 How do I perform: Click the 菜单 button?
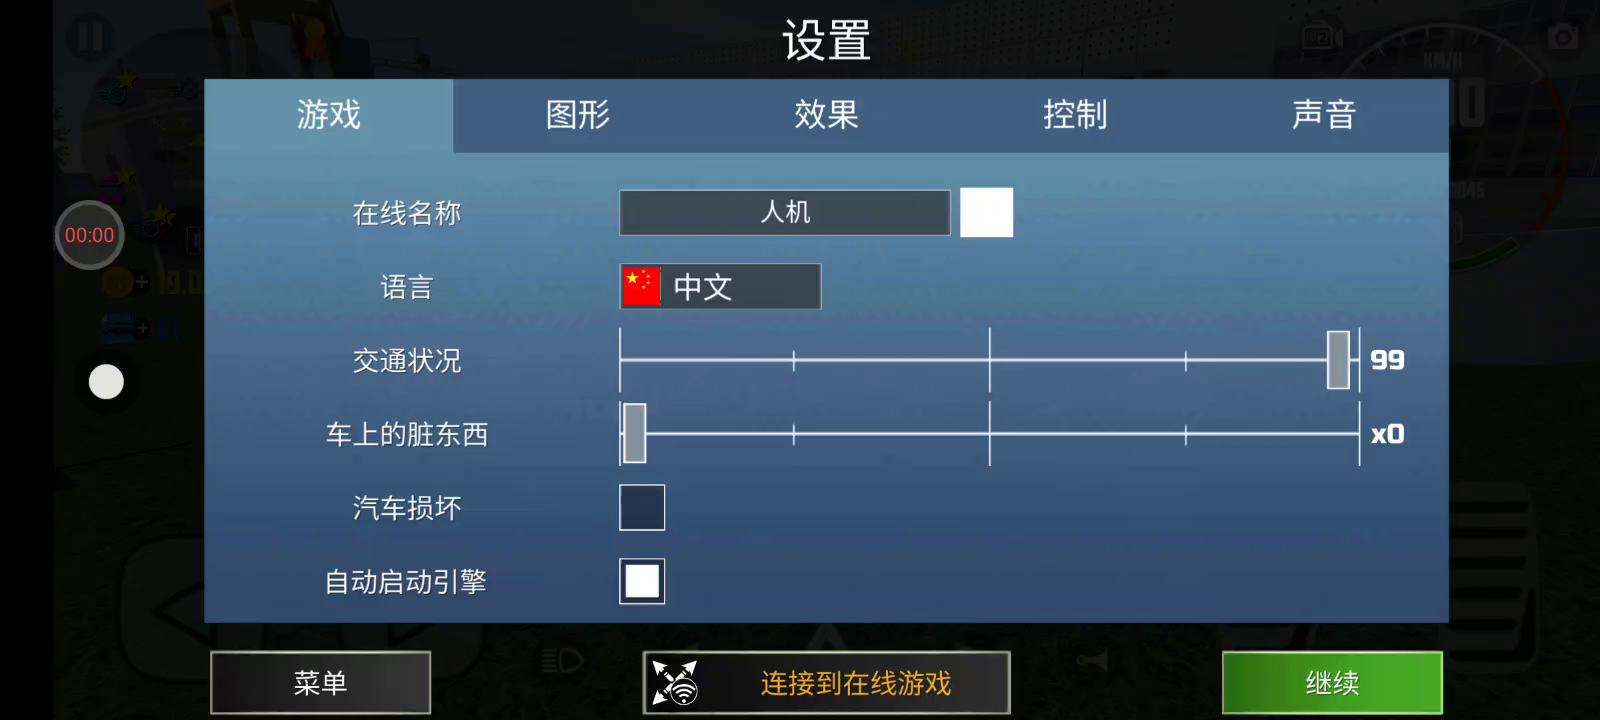(x=320, y=683)
